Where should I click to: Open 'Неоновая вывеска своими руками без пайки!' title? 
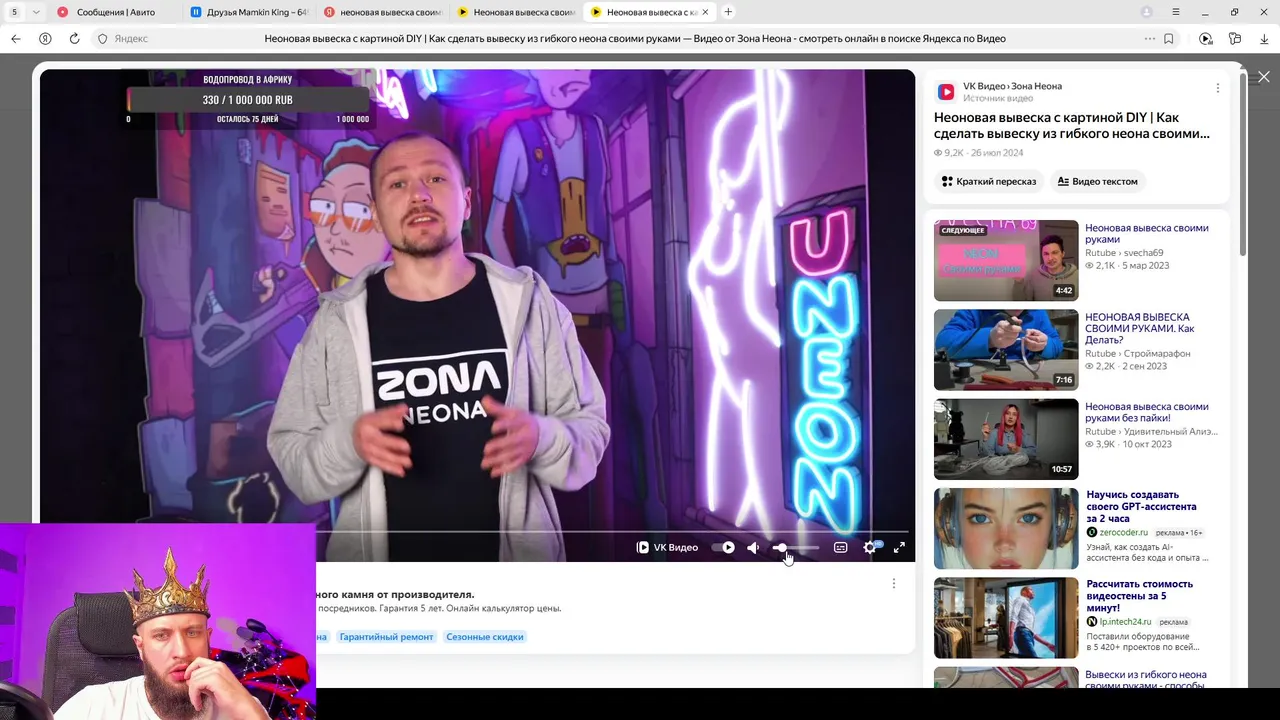1146,413
